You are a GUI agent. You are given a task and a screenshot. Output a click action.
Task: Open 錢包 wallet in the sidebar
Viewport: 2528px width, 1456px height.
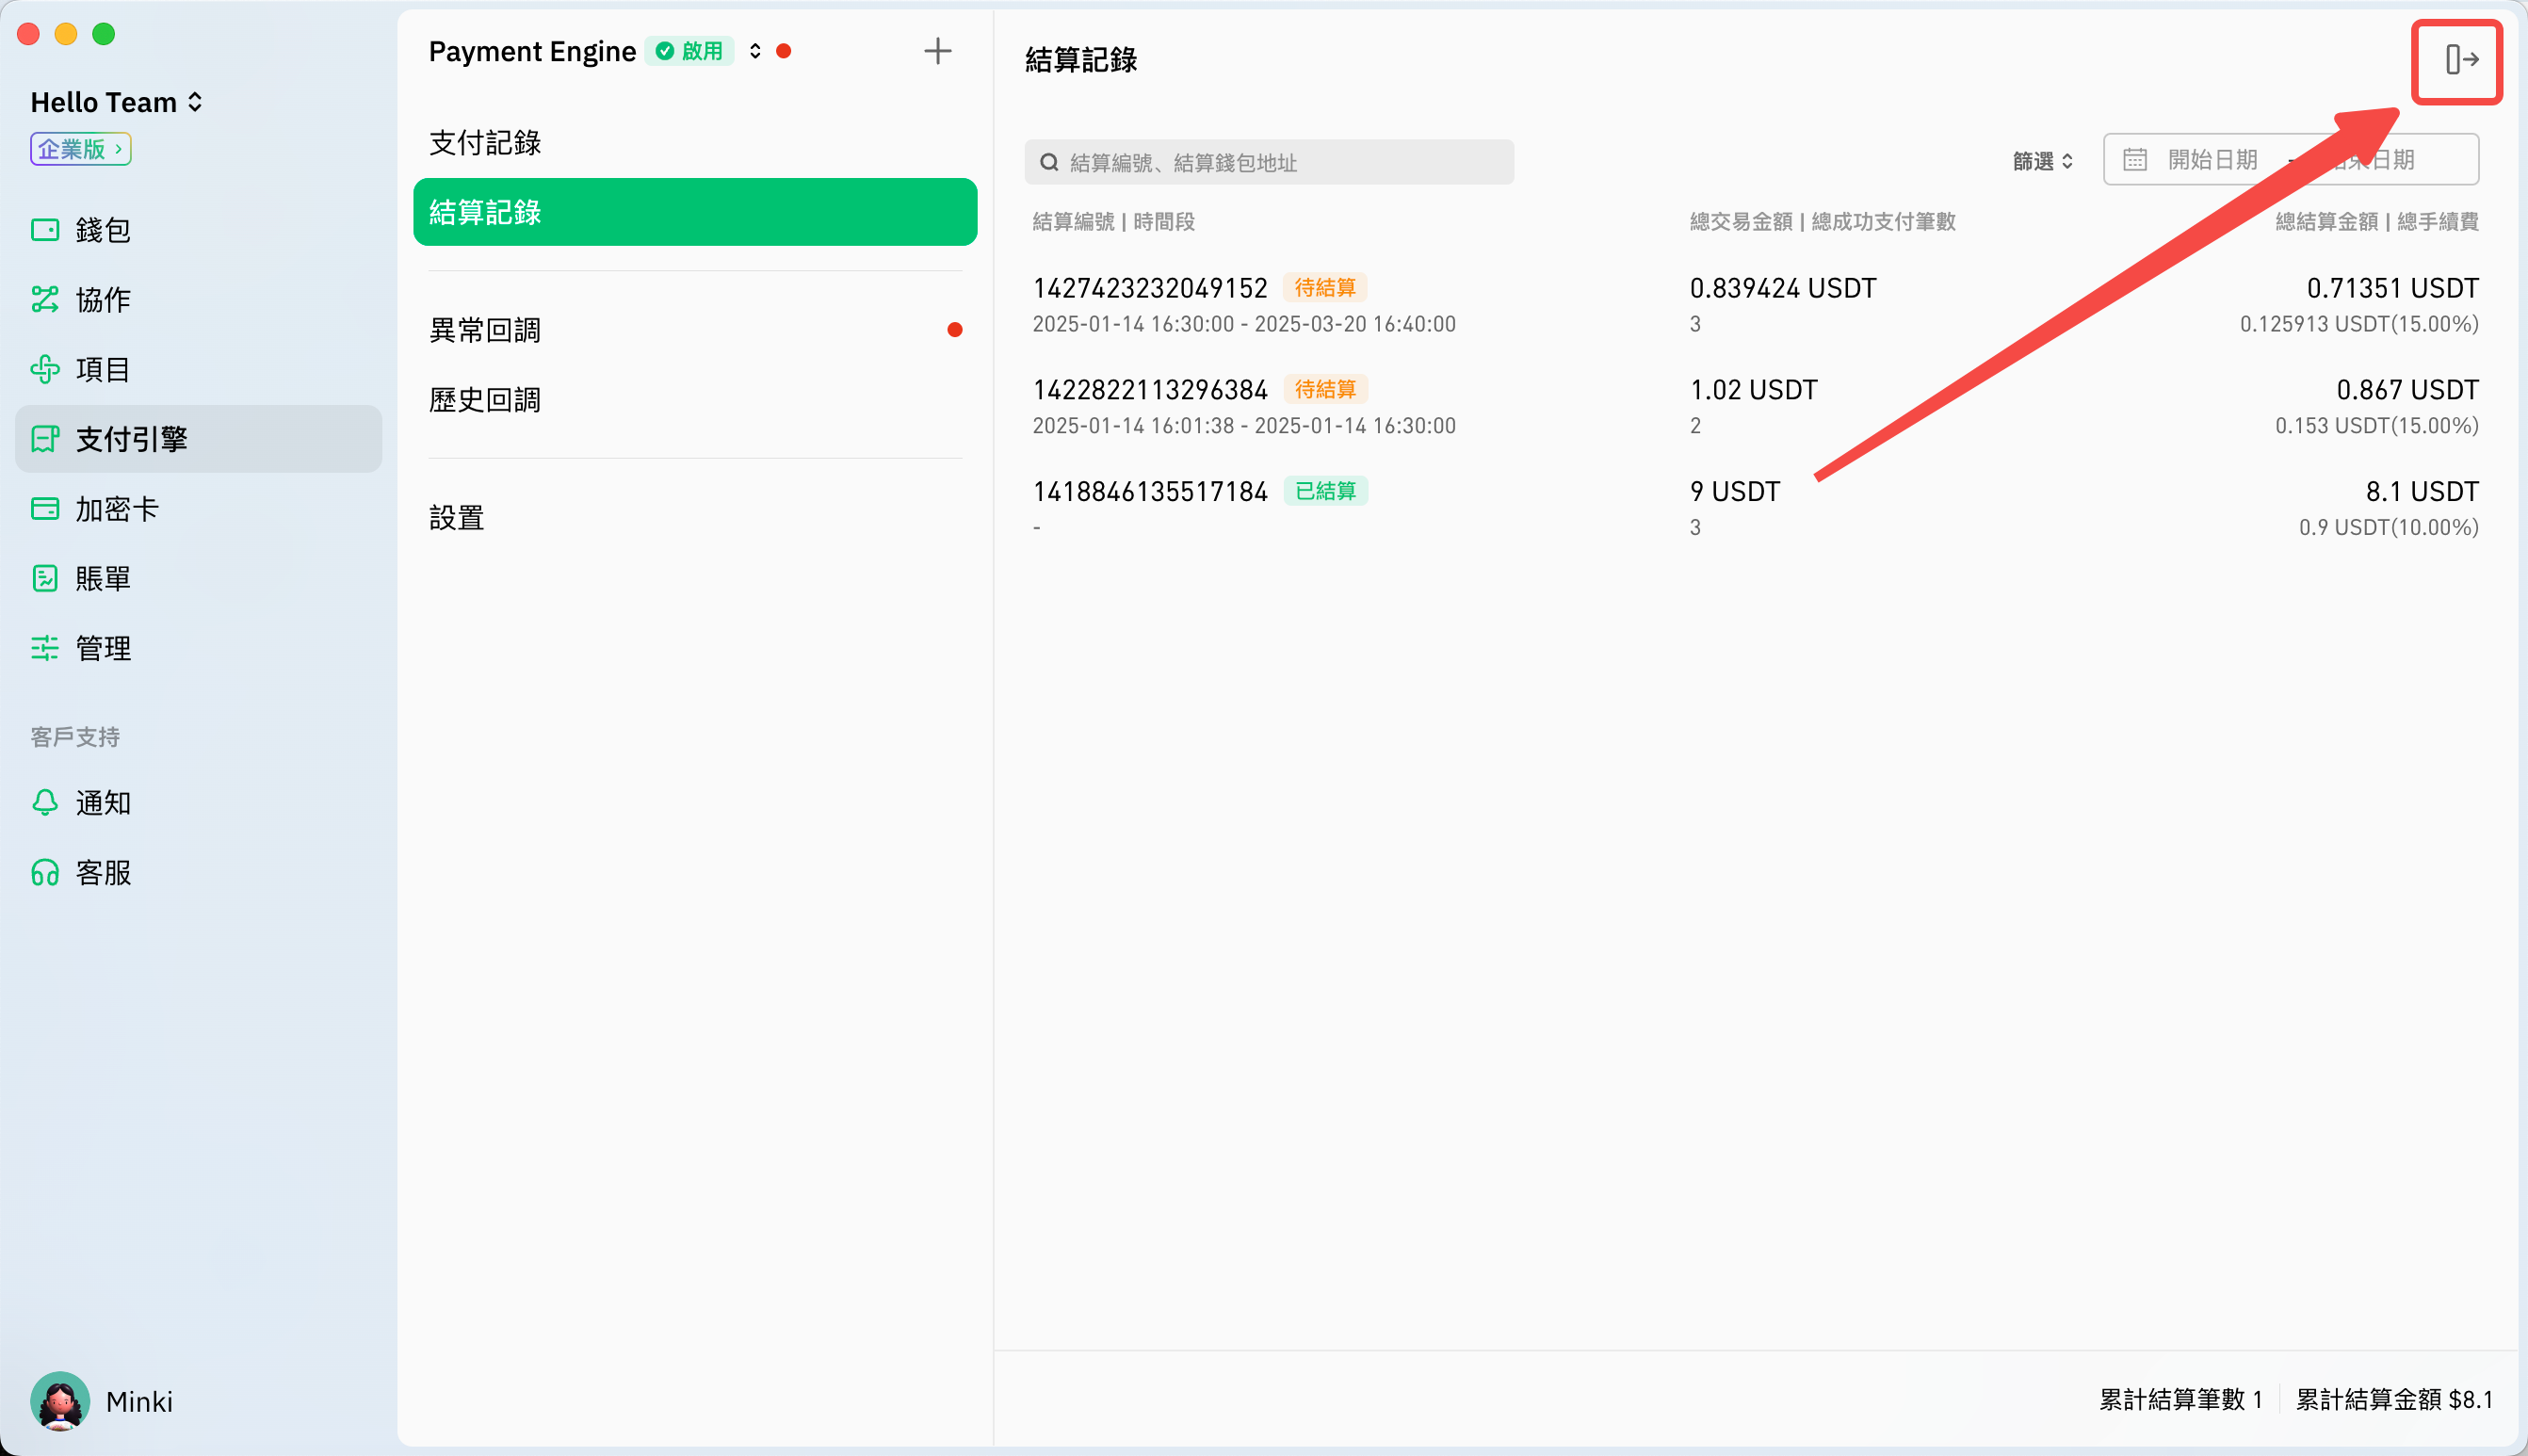(x=103, y=230)
